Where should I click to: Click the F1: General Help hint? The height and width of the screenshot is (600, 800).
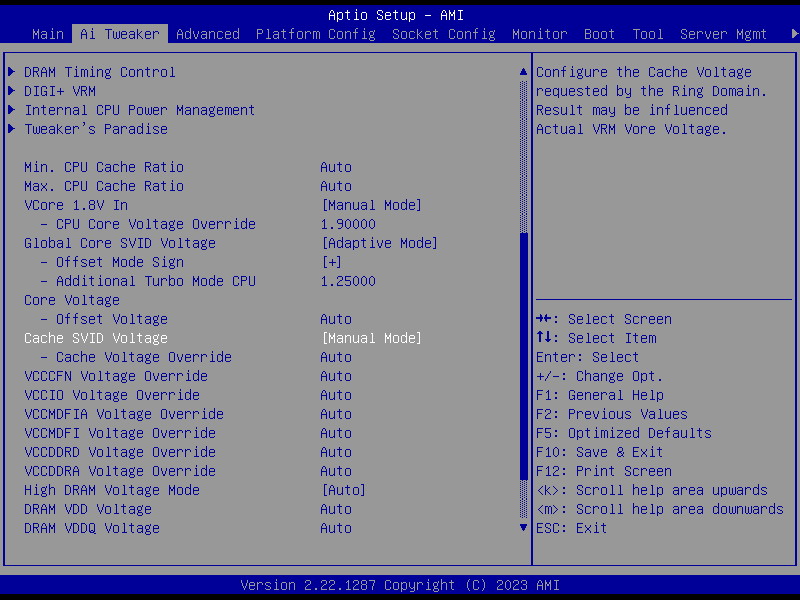pyautogui.click(x=599, y=395)
